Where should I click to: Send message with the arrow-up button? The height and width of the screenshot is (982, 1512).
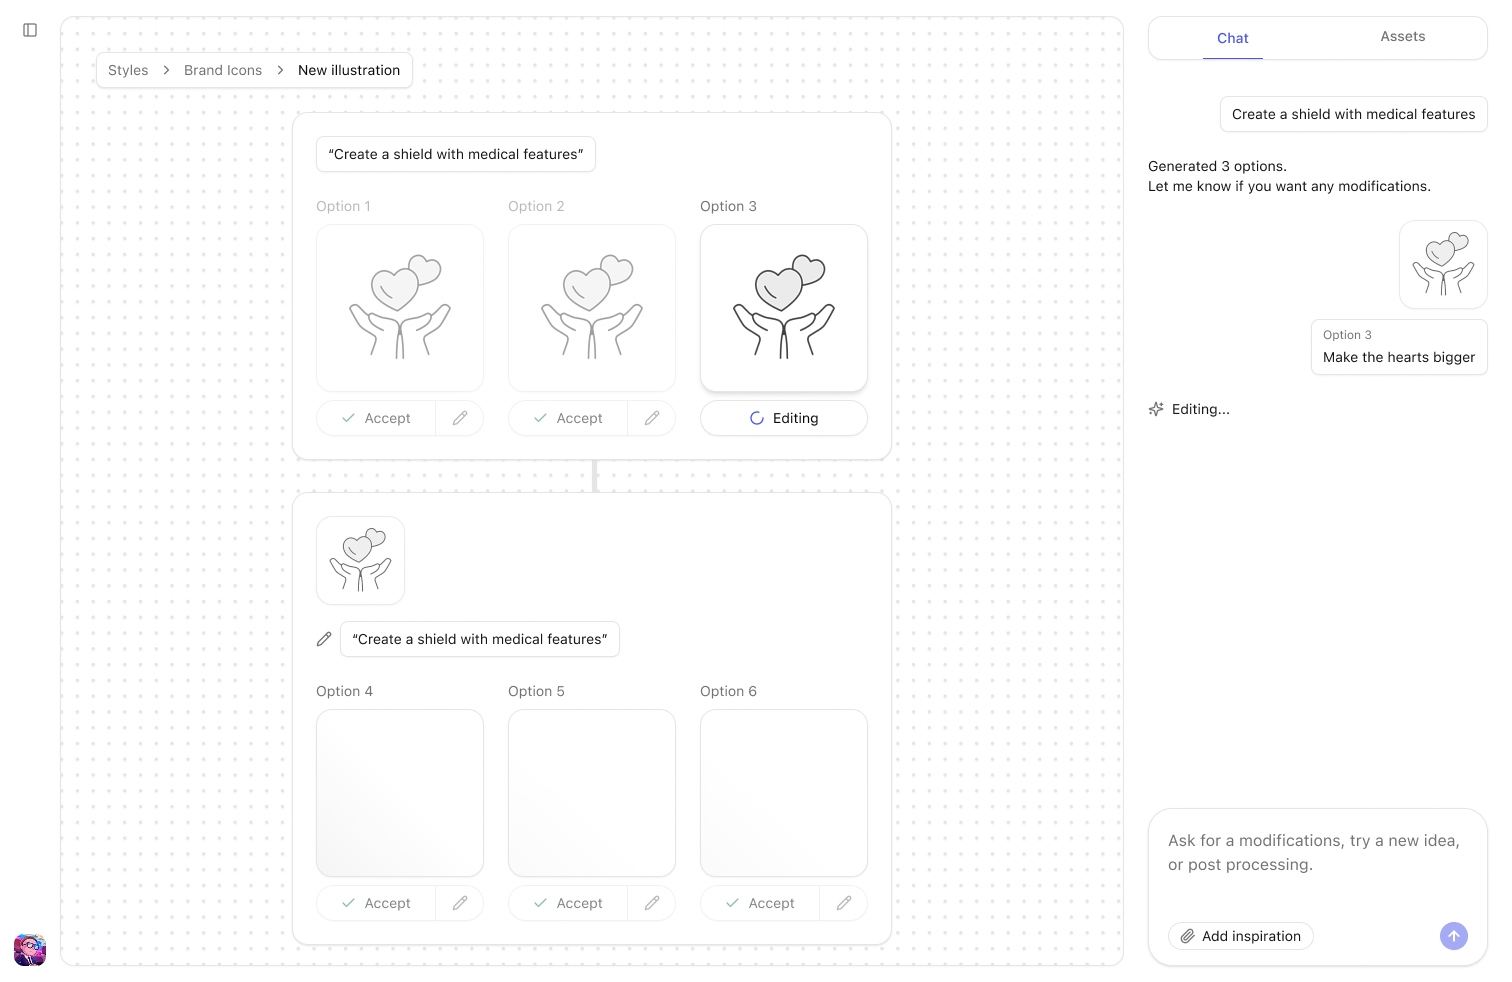point(1454,936)
